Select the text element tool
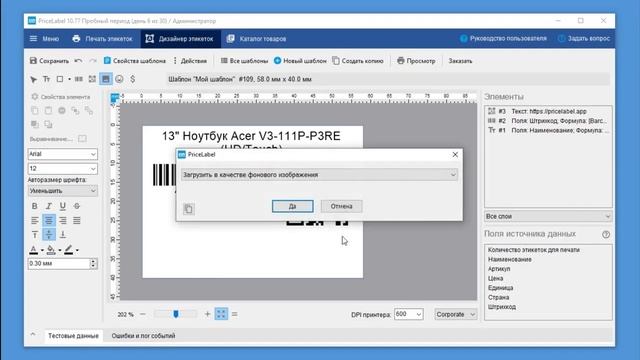Image resolution: width=640 pixels, height=360 pixels. 47,79
